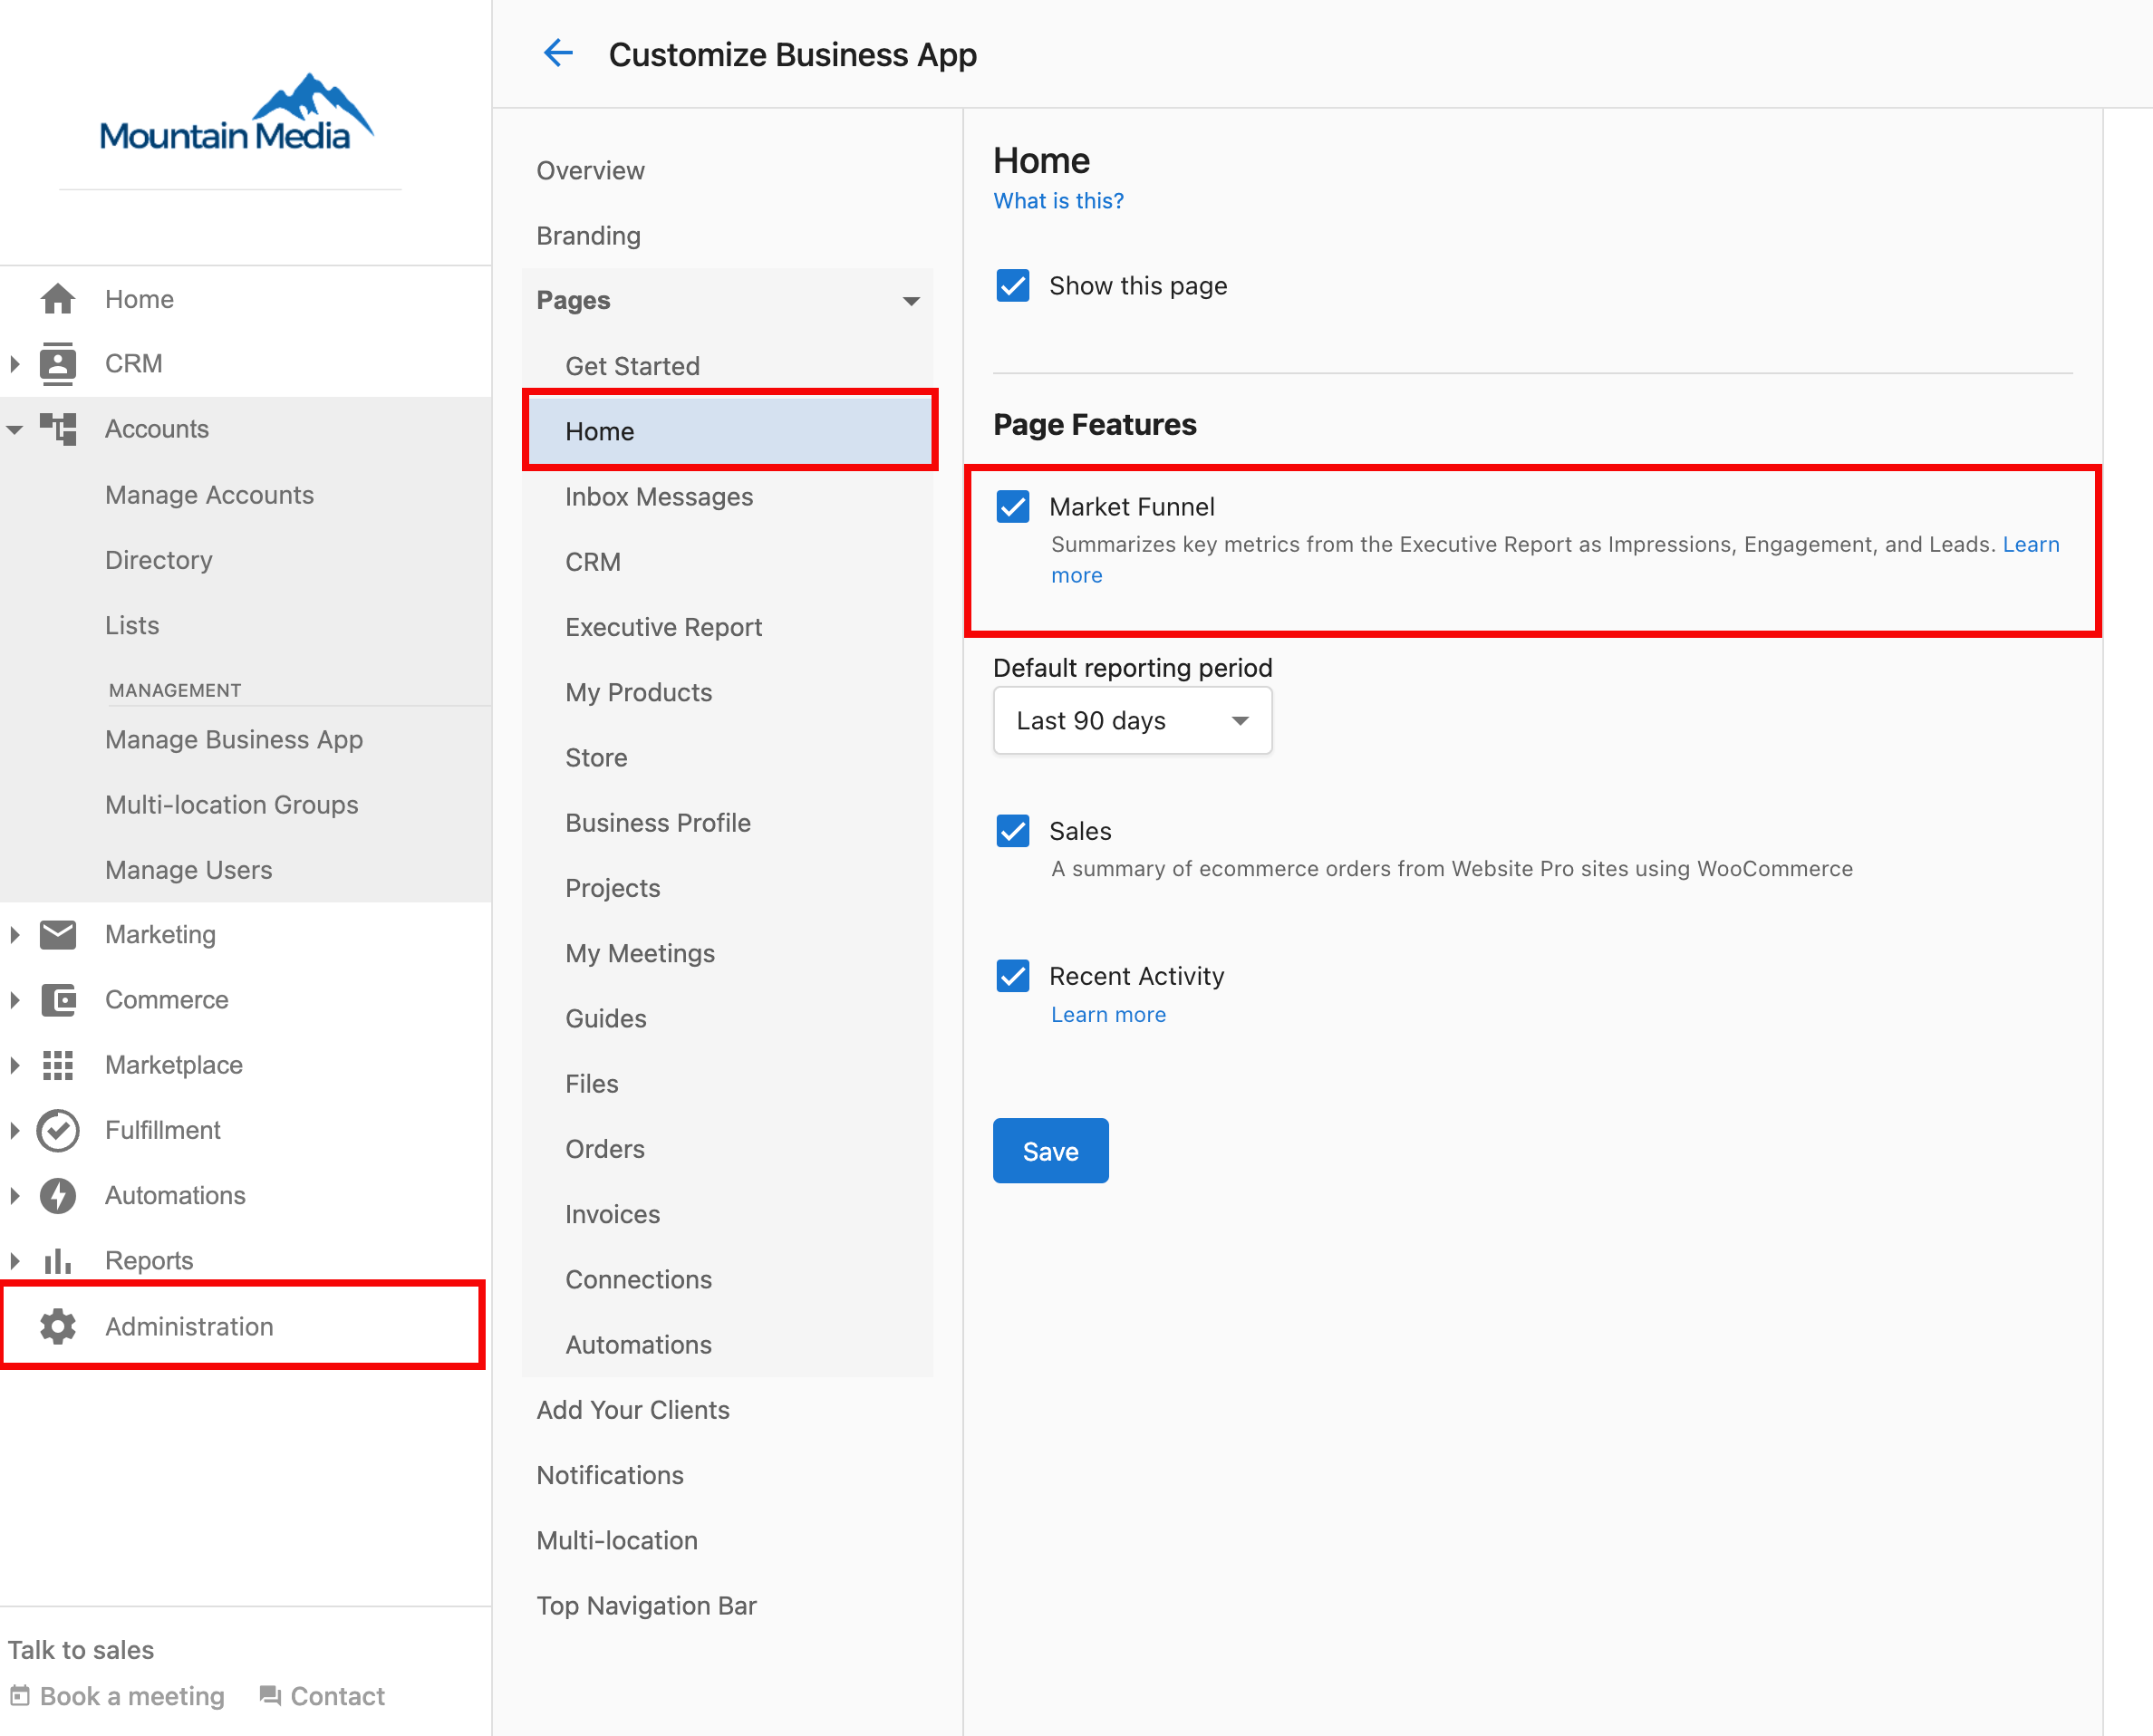Select the Orders page settings
Image resolution: width=2153 pixels, height=1736 pixels.
(x=604, y=1149)
